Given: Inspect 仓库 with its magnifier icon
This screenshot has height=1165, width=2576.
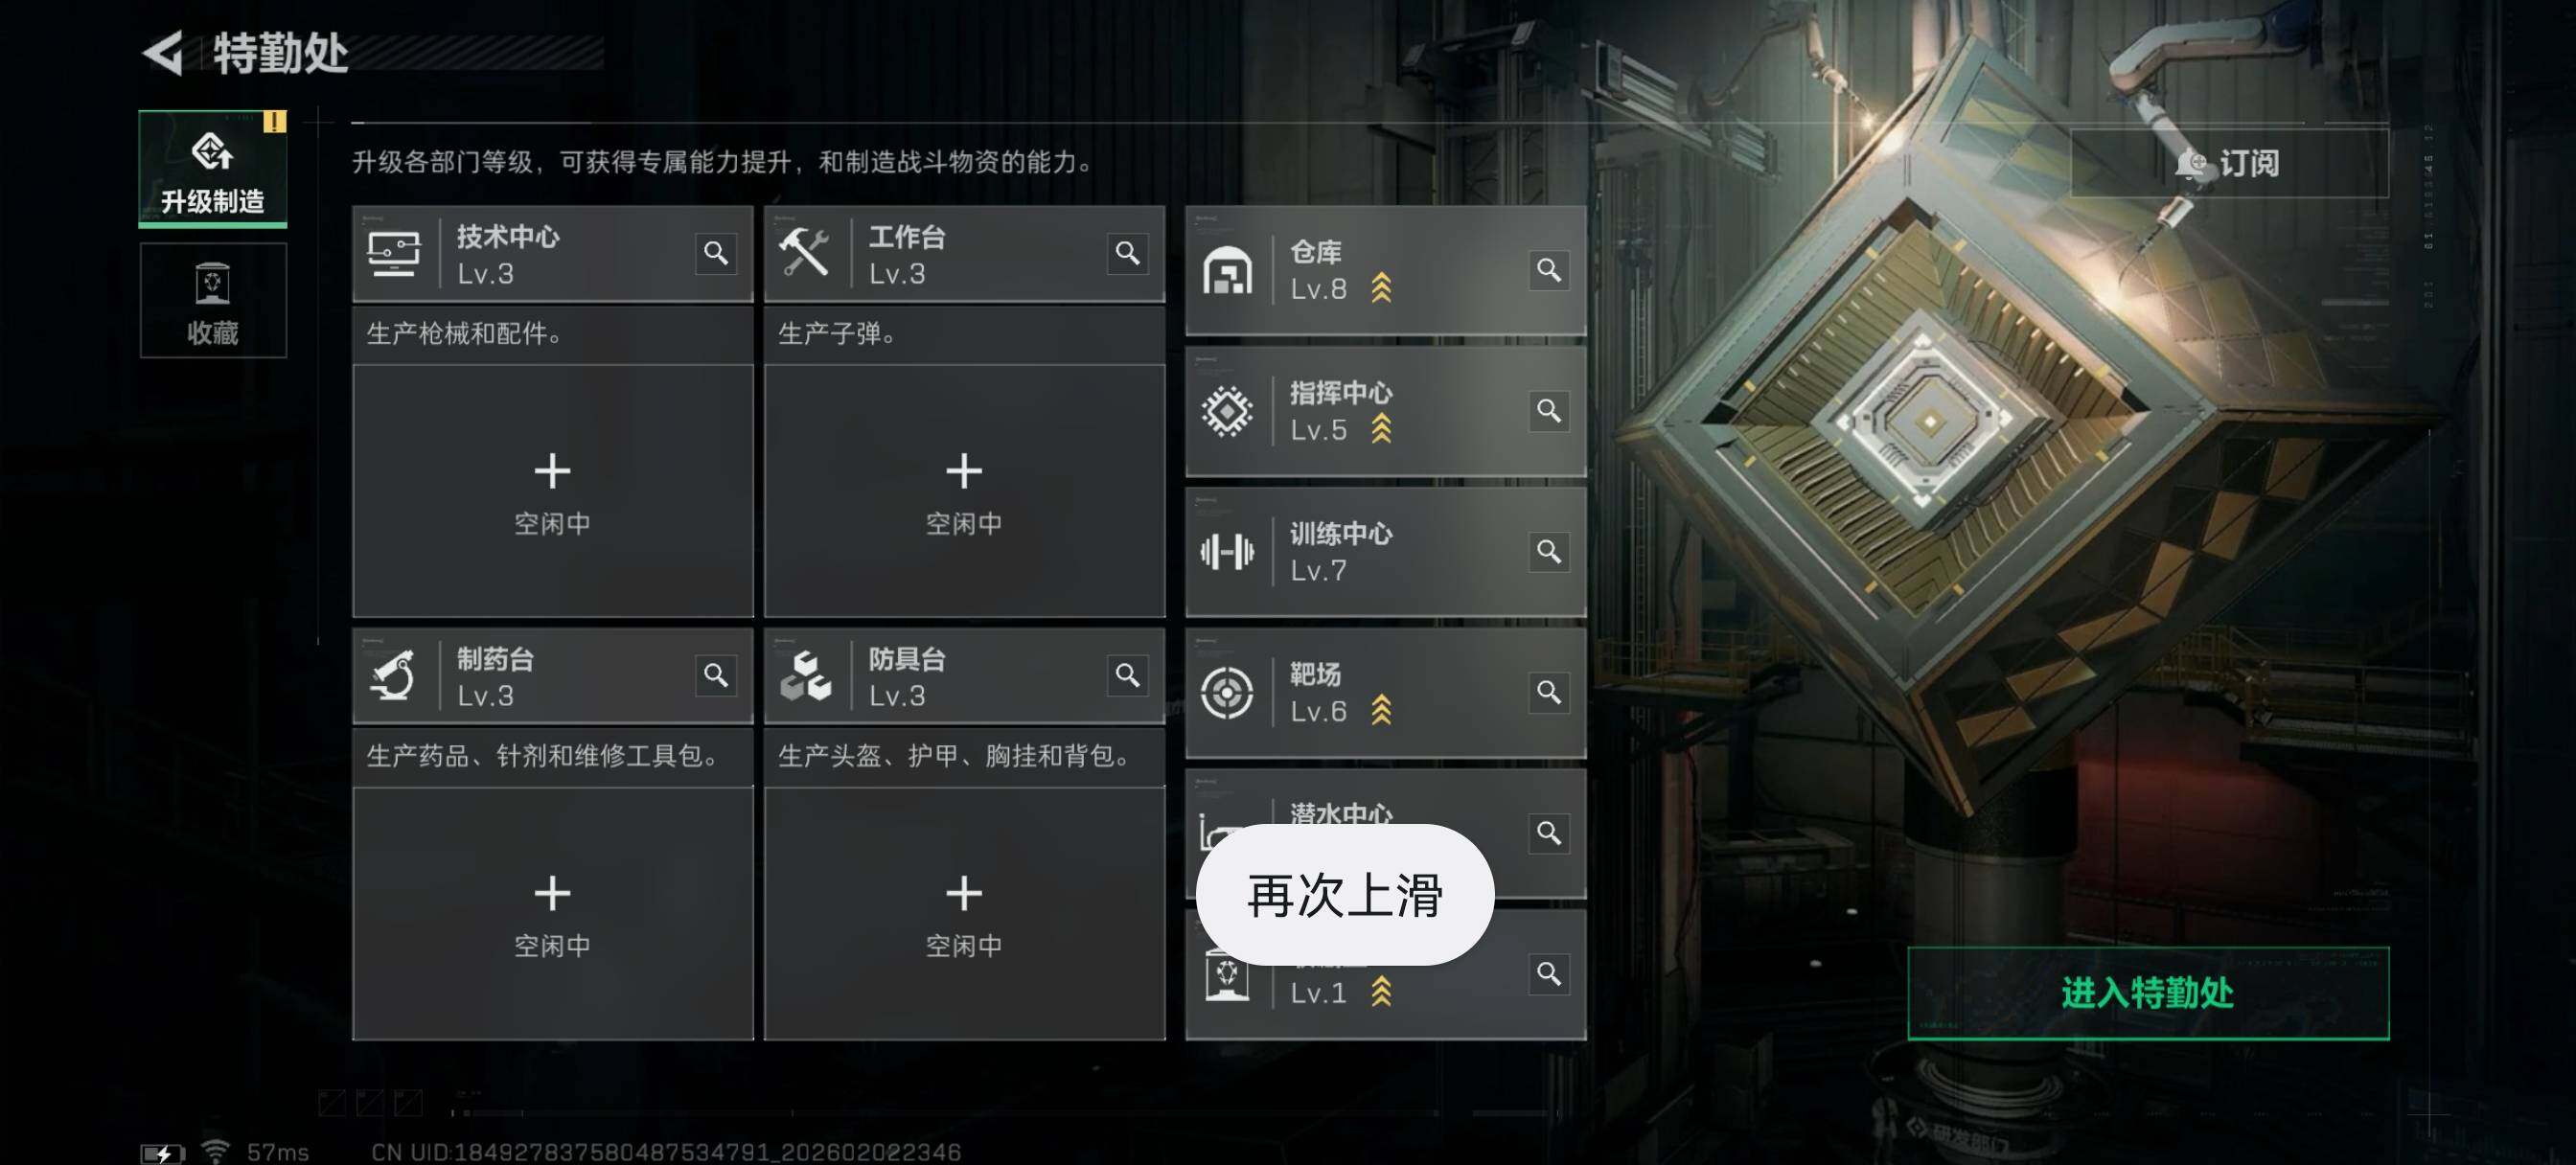Looking at the screenshot, I should (x=1549, y=270).
